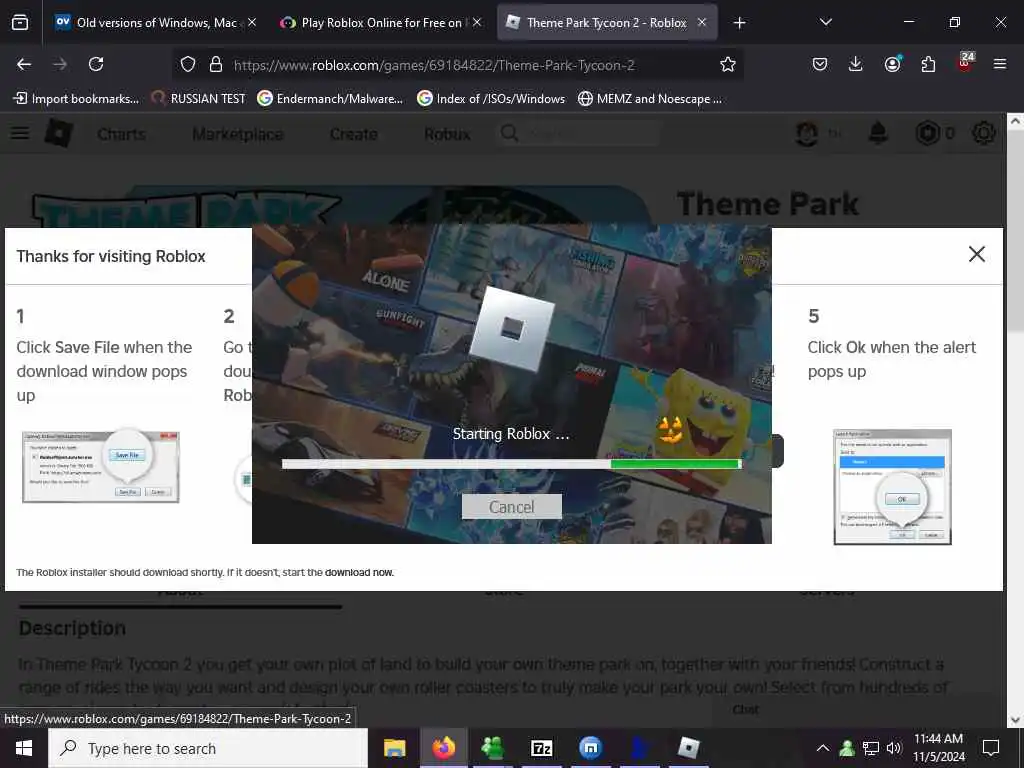This screenshot has width=1024, height=768.
Task: Click the page scrollbar up arrow
Action: [1015, 121]
